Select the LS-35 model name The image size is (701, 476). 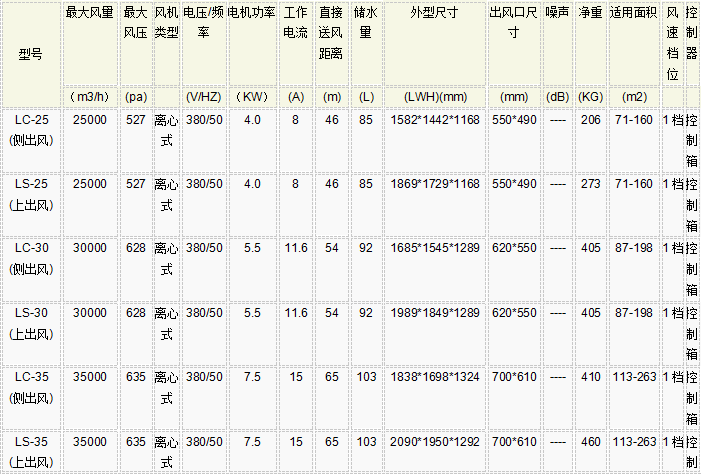tap(32, 441)
